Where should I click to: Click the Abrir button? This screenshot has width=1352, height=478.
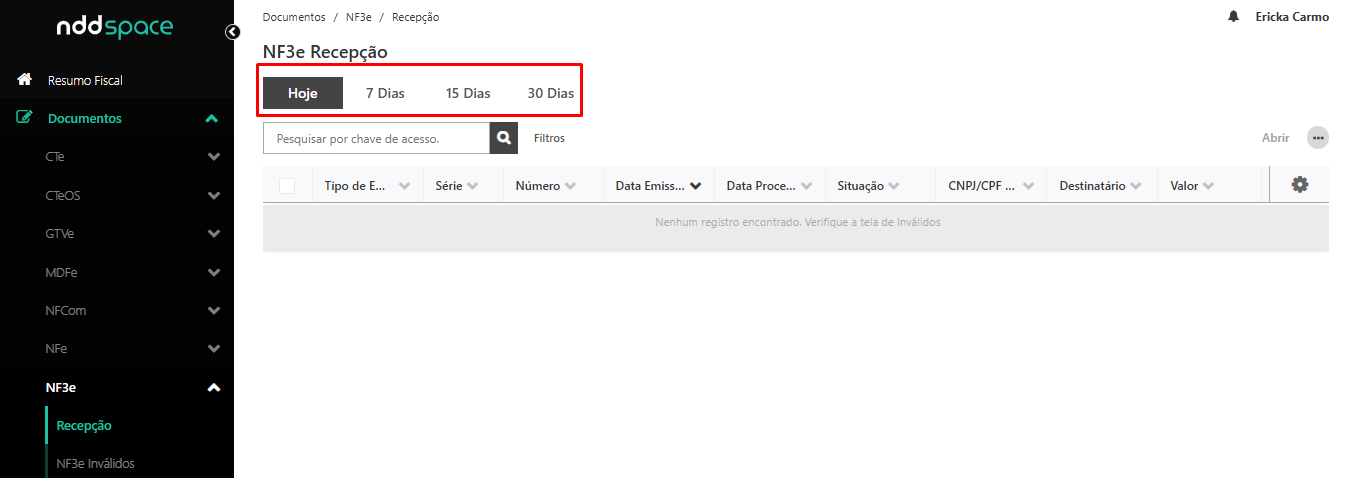[x=1275, y=138]
